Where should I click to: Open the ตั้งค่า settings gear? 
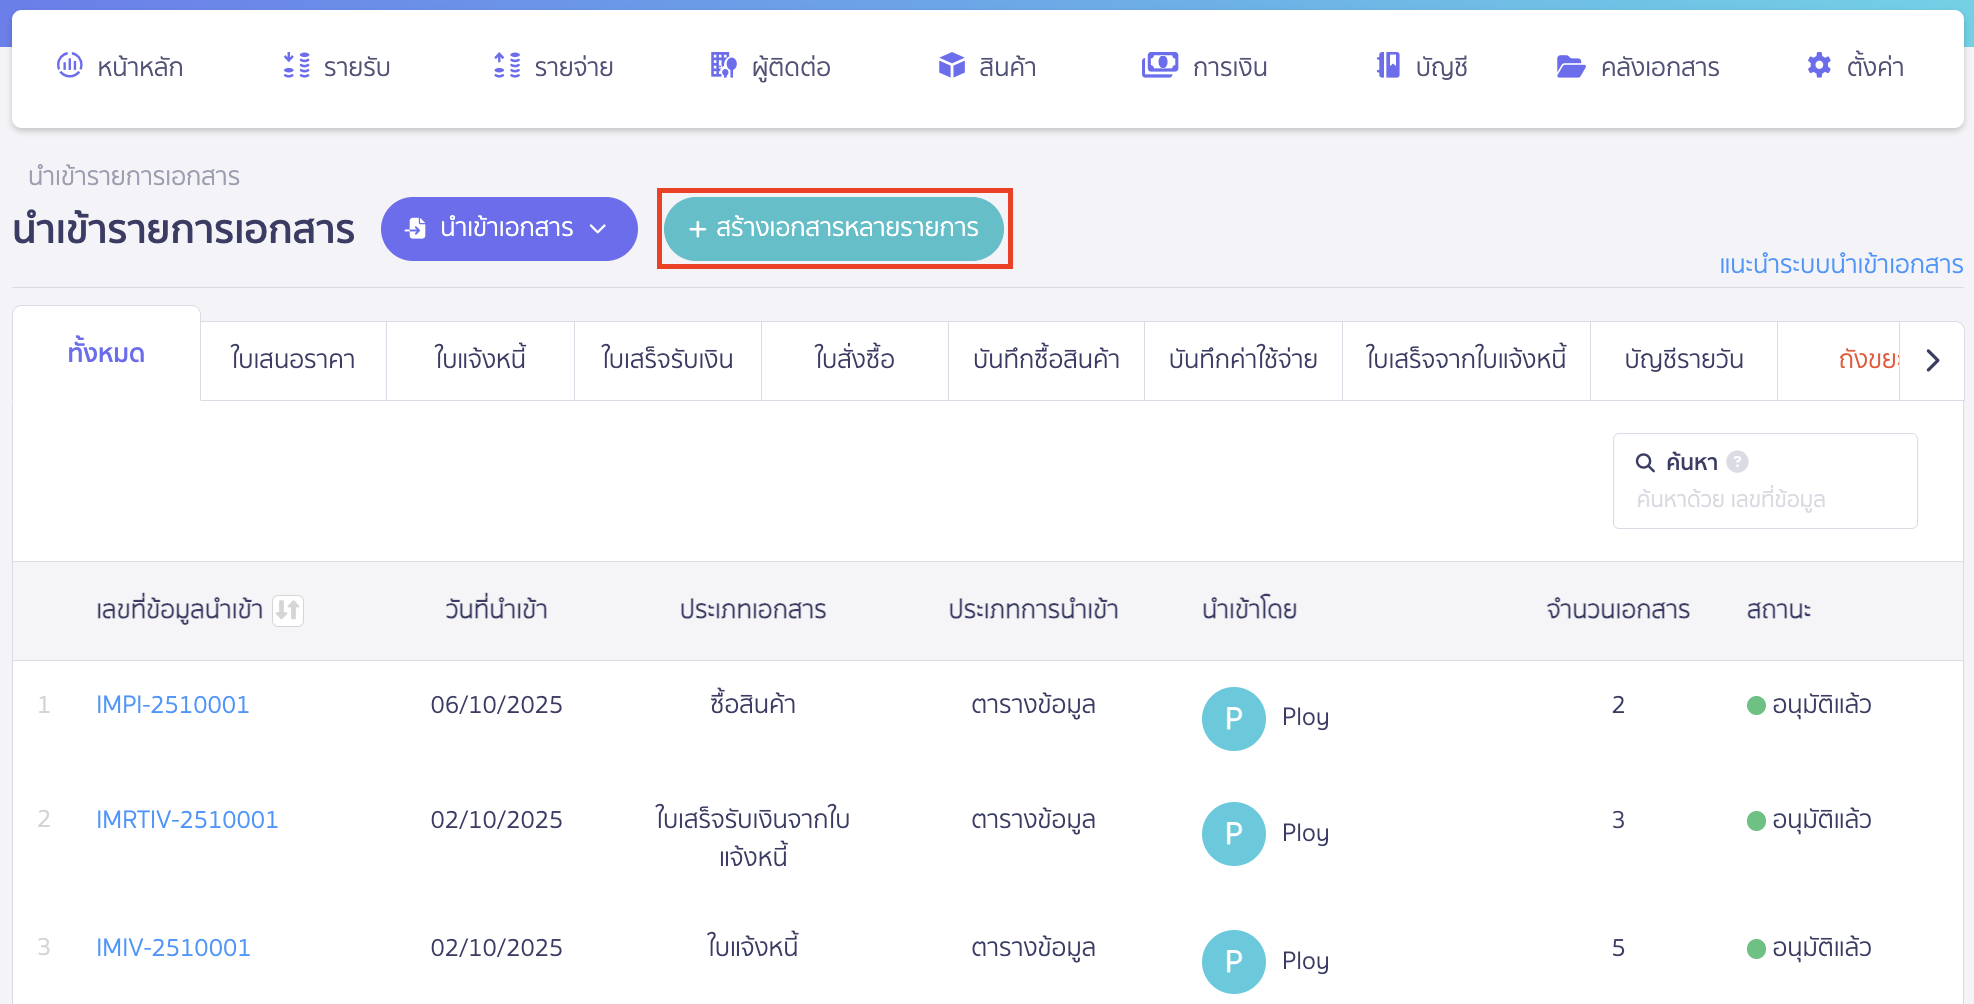pos(1820,66)
